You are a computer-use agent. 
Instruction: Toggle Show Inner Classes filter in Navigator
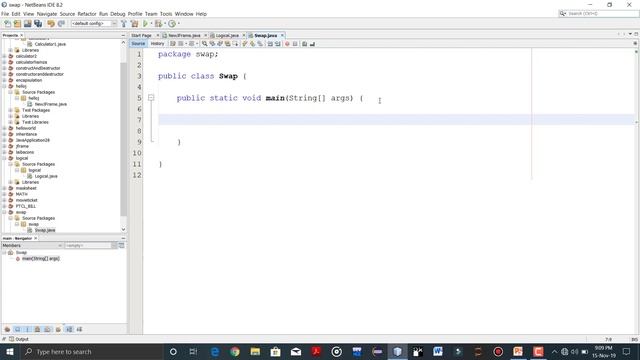coord(48,329)
